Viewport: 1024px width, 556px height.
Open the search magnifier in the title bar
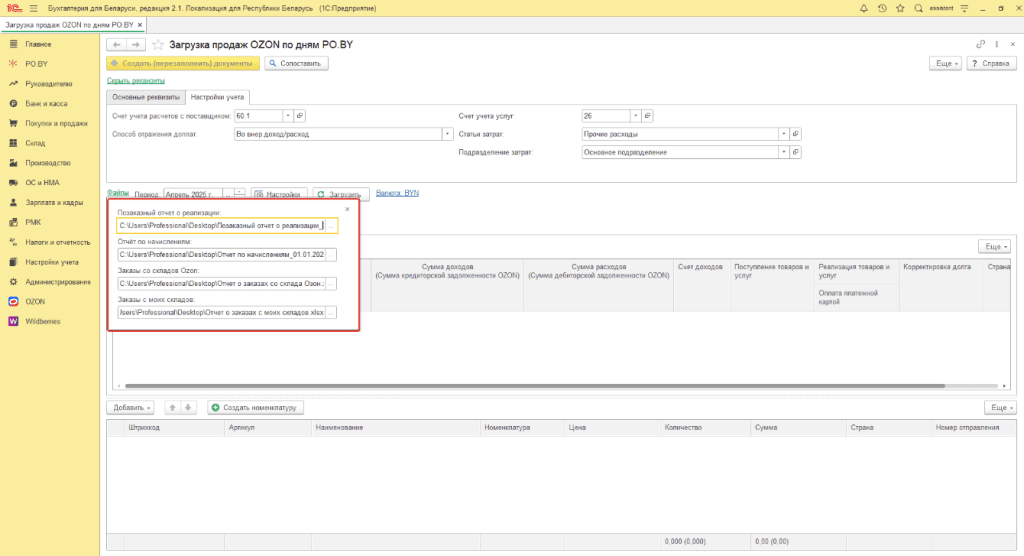pos(918,8)
